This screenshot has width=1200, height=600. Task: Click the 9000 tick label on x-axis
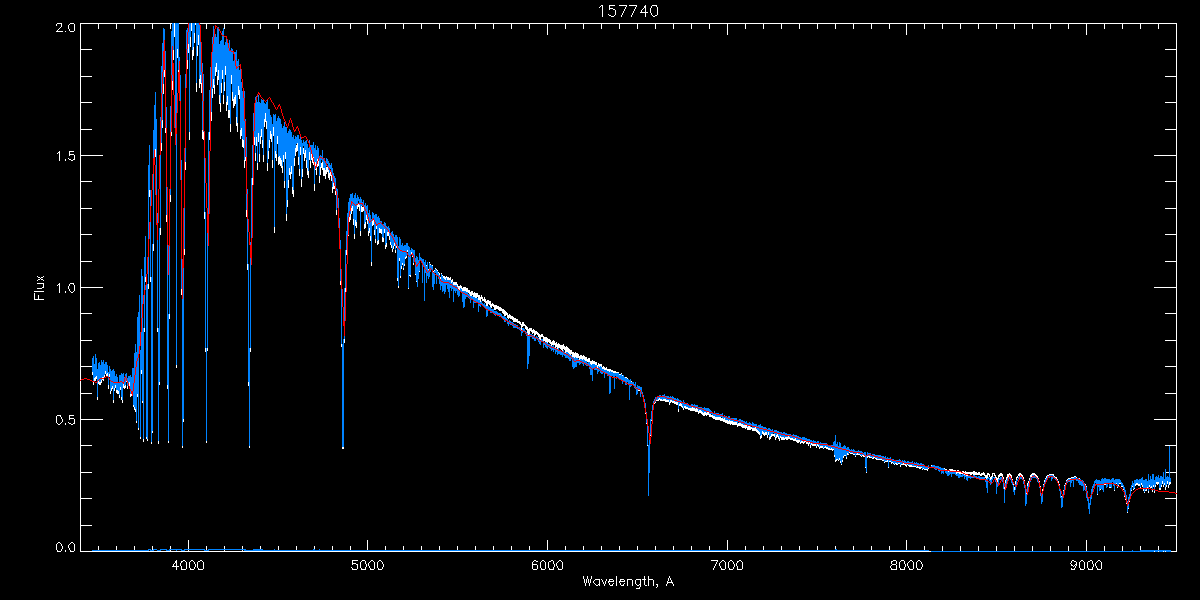(1086, 566)
